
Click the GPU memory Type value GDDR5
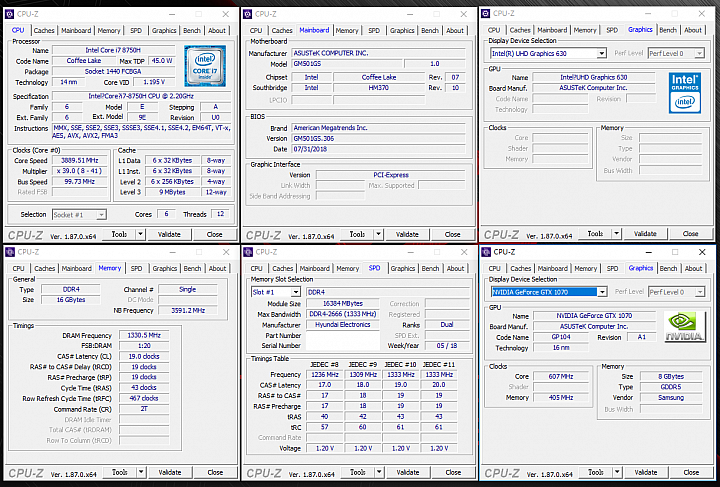[x=671, y=387]
